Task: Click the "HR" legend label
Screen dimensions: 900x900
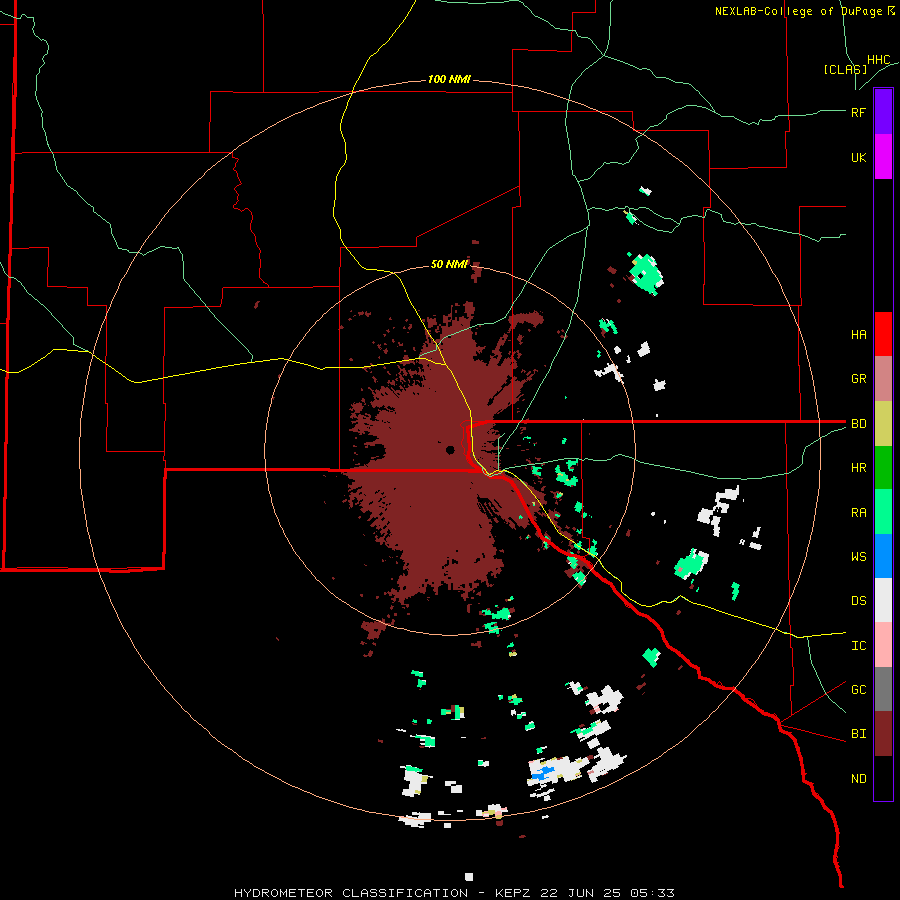Action: (858, 468)
